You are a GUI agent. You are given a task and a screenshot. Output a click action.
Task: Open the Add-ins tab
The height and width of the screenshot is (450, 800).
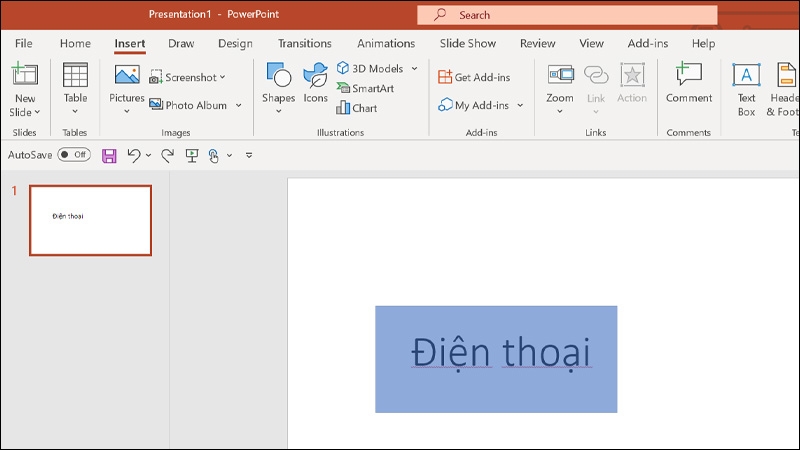[647, 43]
